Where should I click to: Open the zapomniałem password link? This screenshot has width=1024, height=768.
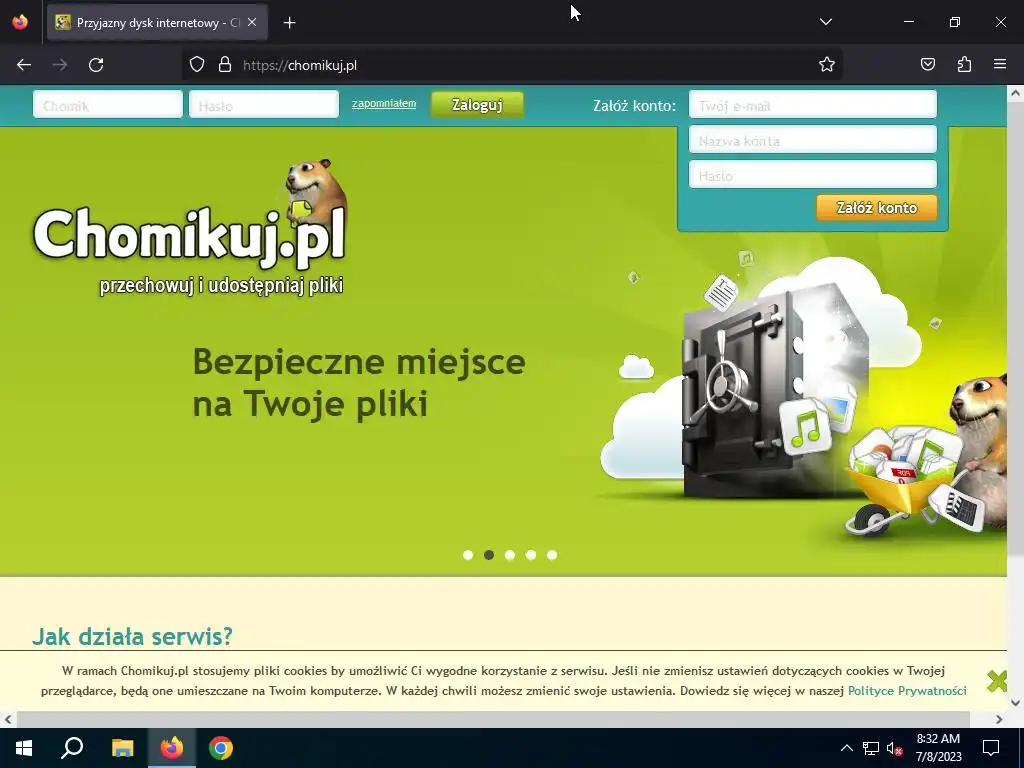click(x=384, y=103)
